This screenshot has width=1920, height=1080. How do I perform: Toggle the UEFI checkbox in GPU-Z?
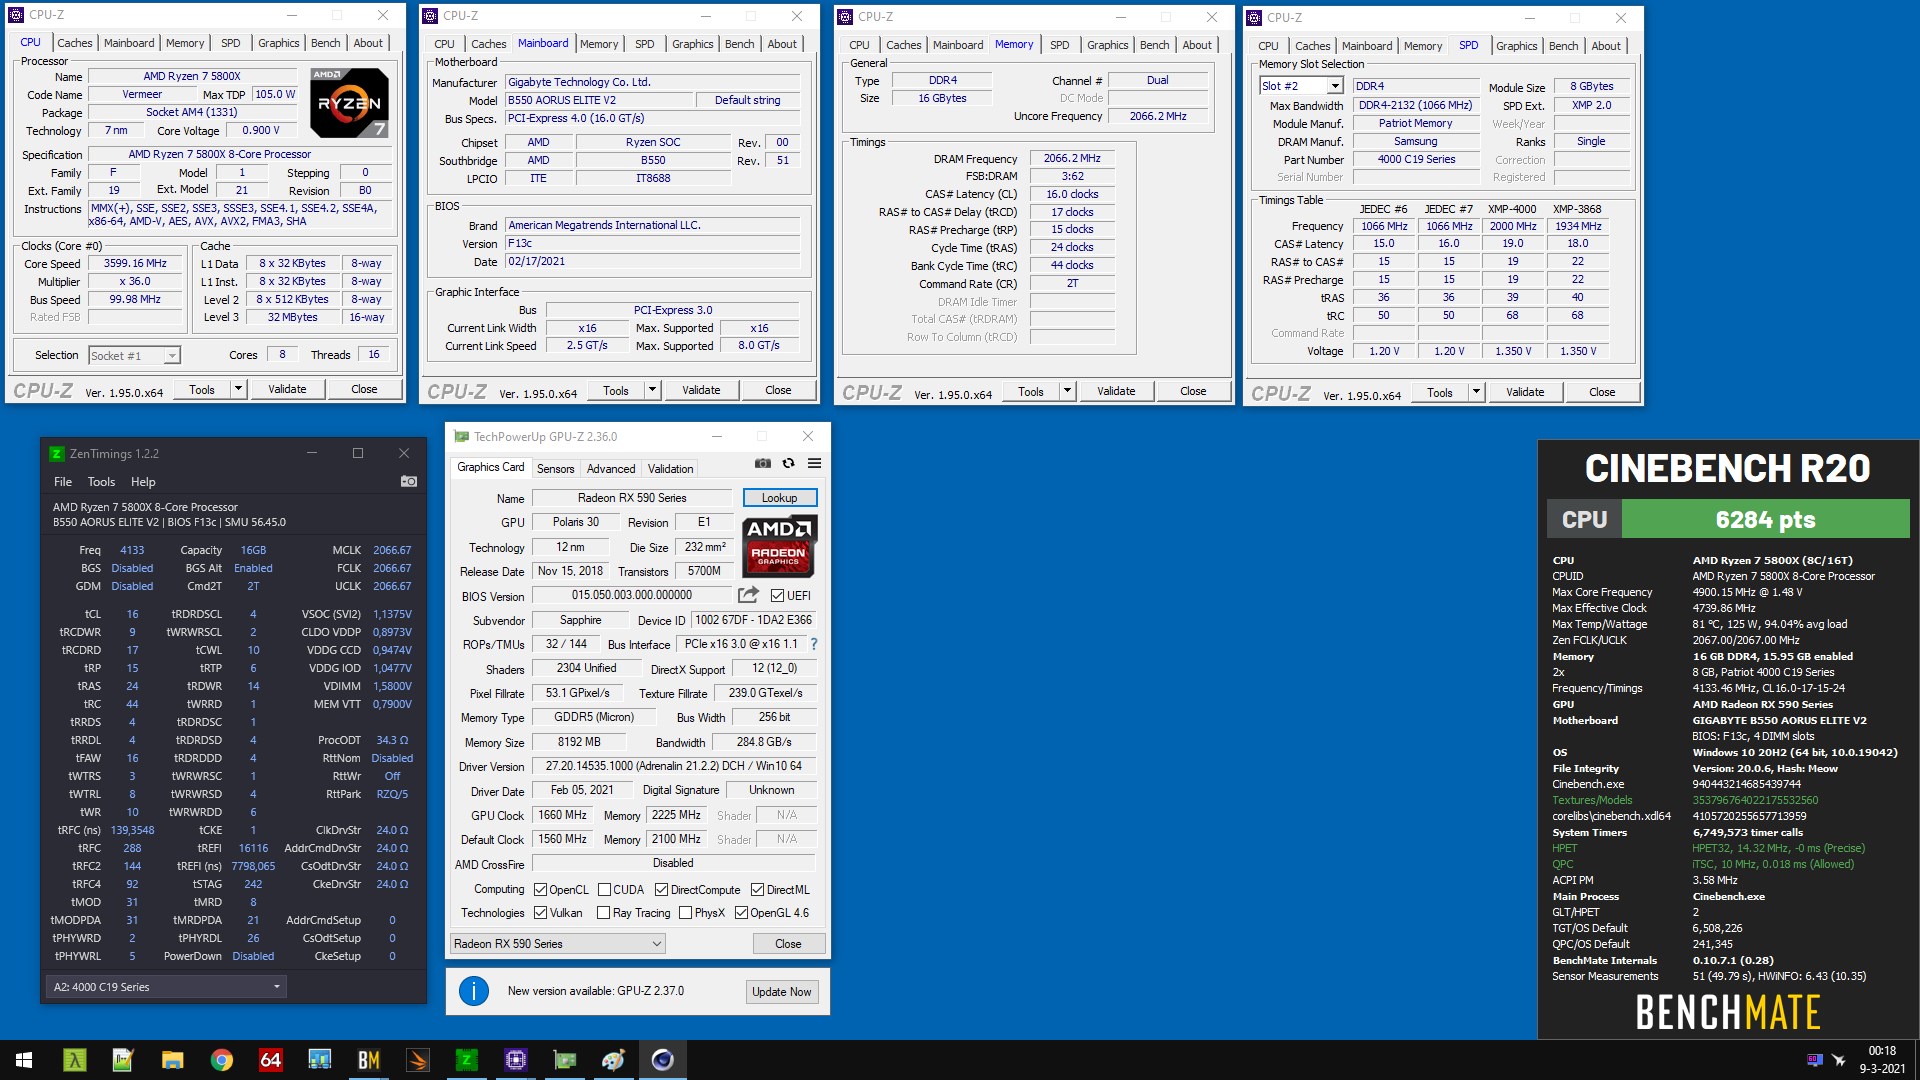pyautogui.click(x=777, y=595)
